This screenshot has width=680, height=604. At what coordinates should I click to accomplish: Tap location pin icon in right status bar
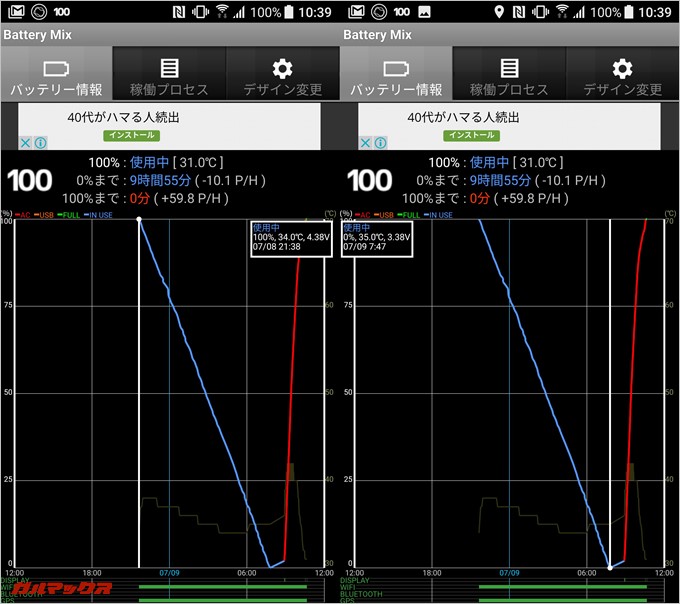[500, 12]
